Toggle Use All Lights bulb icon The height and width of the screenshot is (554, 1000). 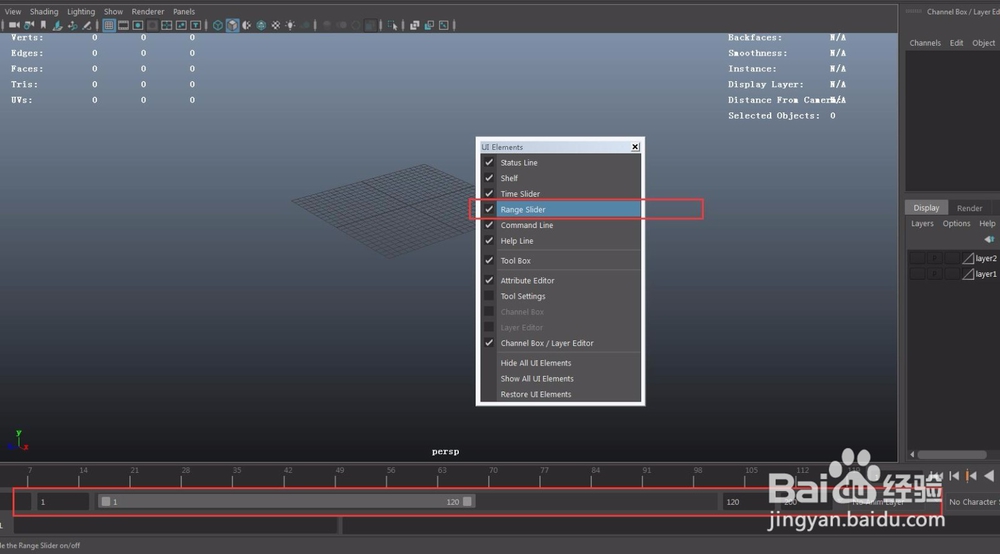pyautogui.click(x=290, y=25)
